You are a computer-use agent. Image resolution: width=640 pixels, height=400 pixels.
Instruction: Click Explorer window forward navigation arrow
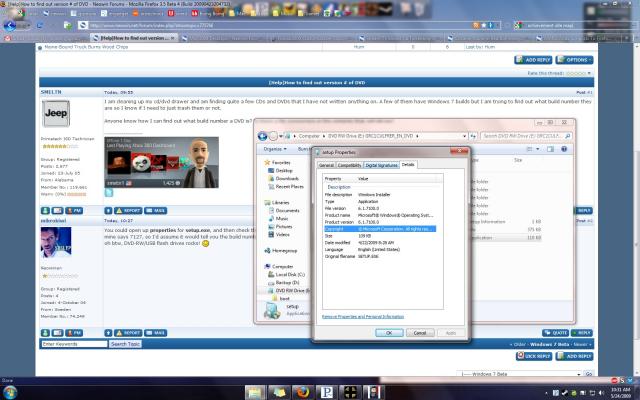(273, 136)
